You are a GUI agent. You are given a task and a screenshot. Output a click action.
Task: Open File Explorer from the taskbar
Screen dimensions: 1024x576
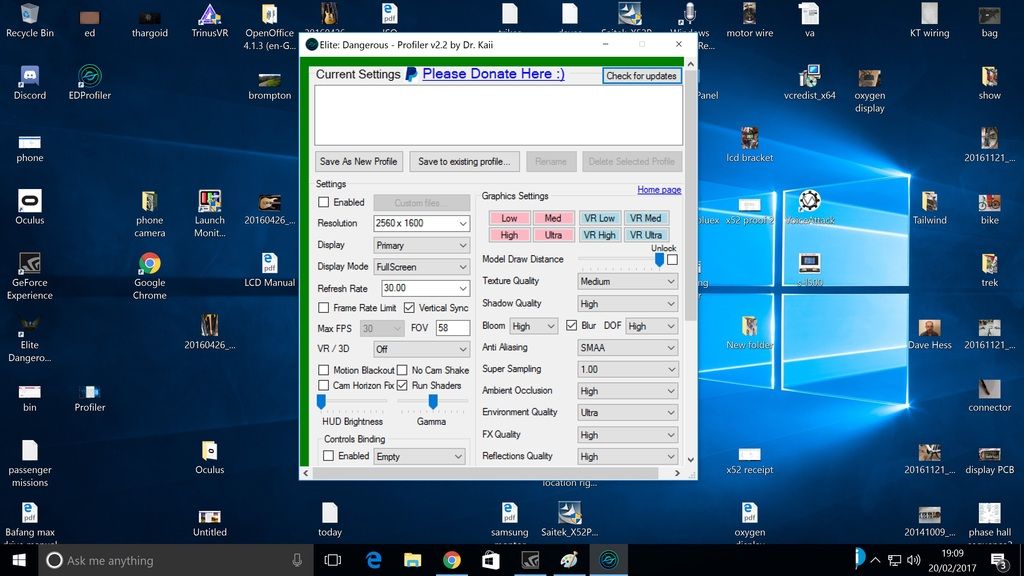[x=412, y=560]
